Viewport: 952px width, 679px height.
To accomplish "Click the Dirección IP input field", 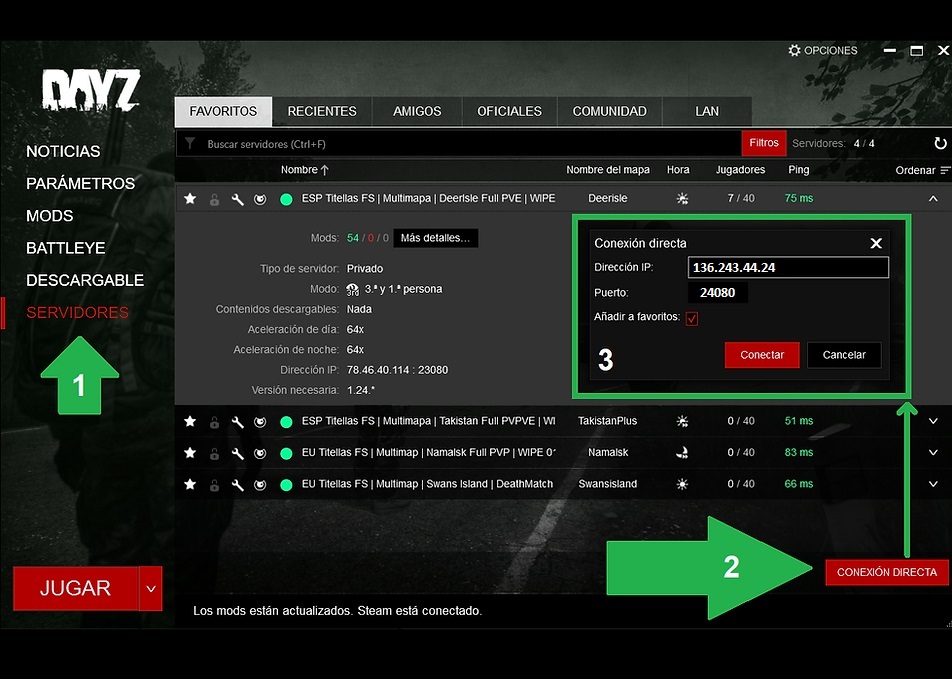I will (x=788, y=267).
